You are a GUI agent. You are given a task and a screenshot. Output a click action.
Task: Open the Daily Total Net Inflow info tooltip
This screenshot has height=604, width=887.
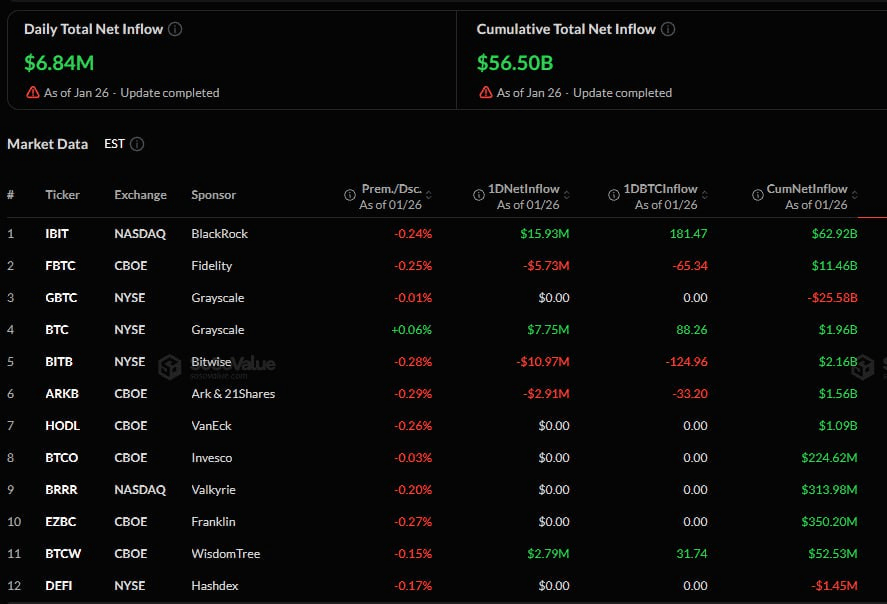(x=175, y=29)
